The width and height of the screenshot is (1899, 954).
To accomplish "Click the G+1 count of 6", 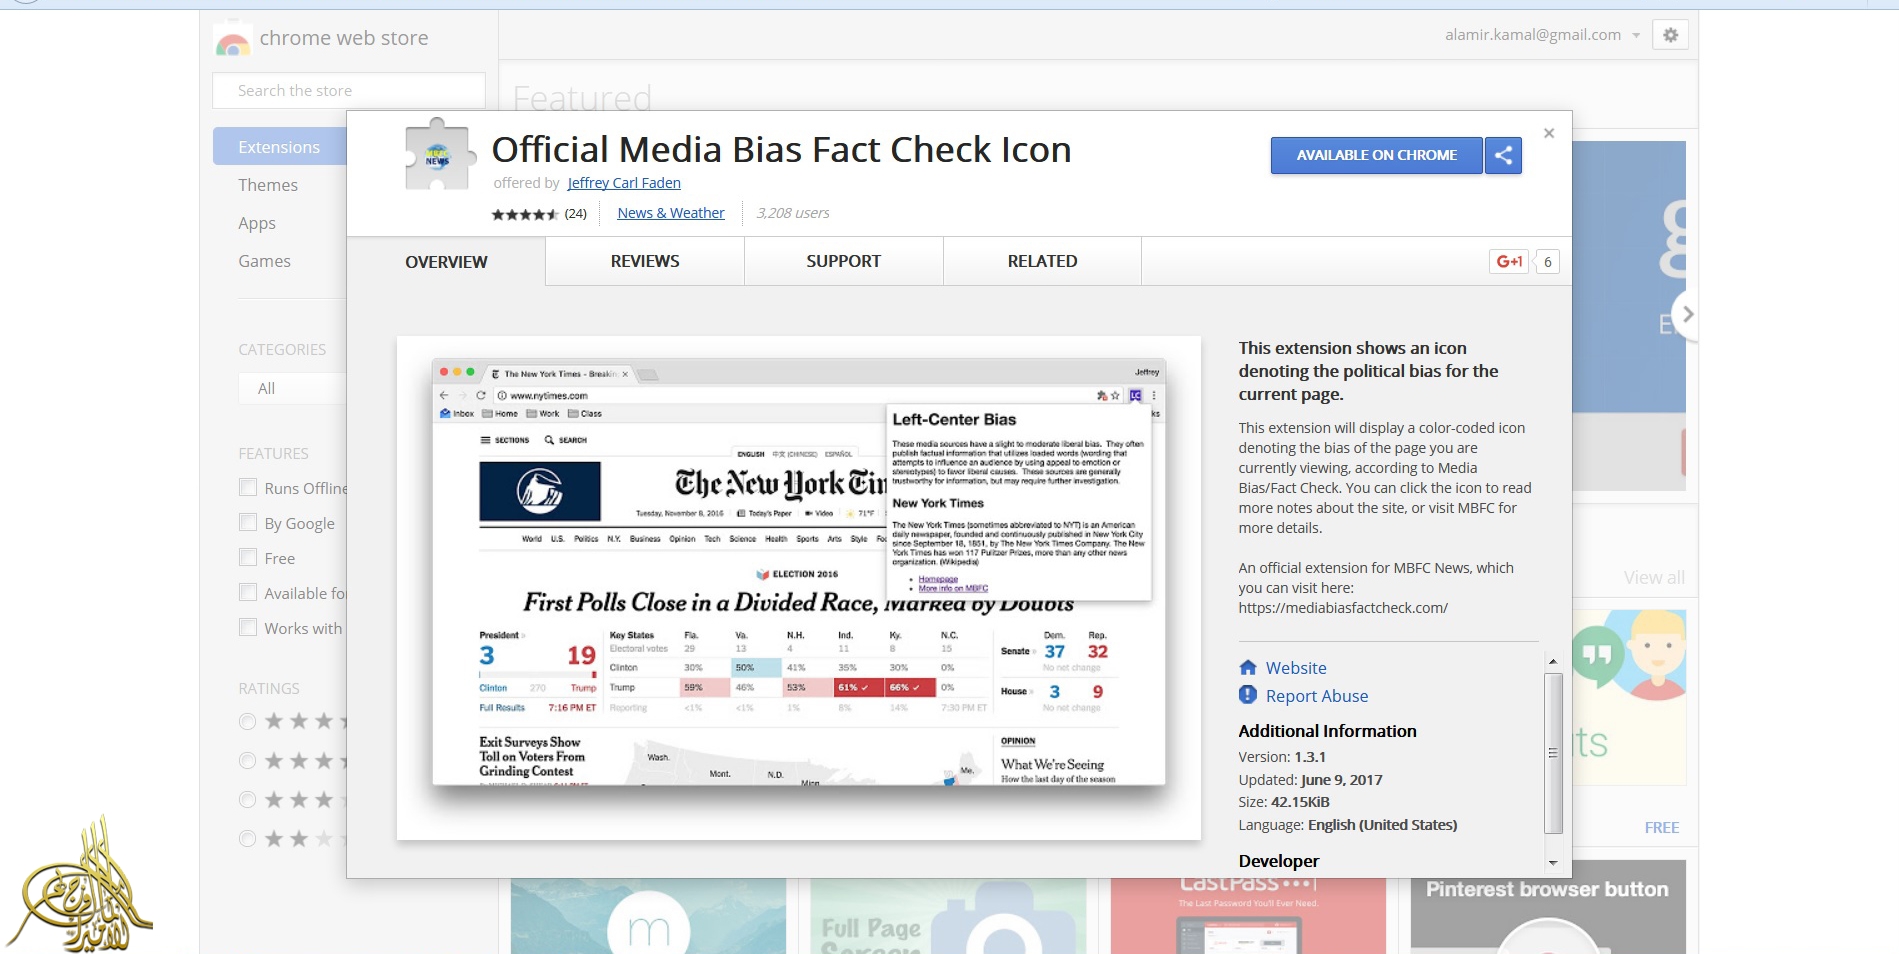I will 1547,261.
